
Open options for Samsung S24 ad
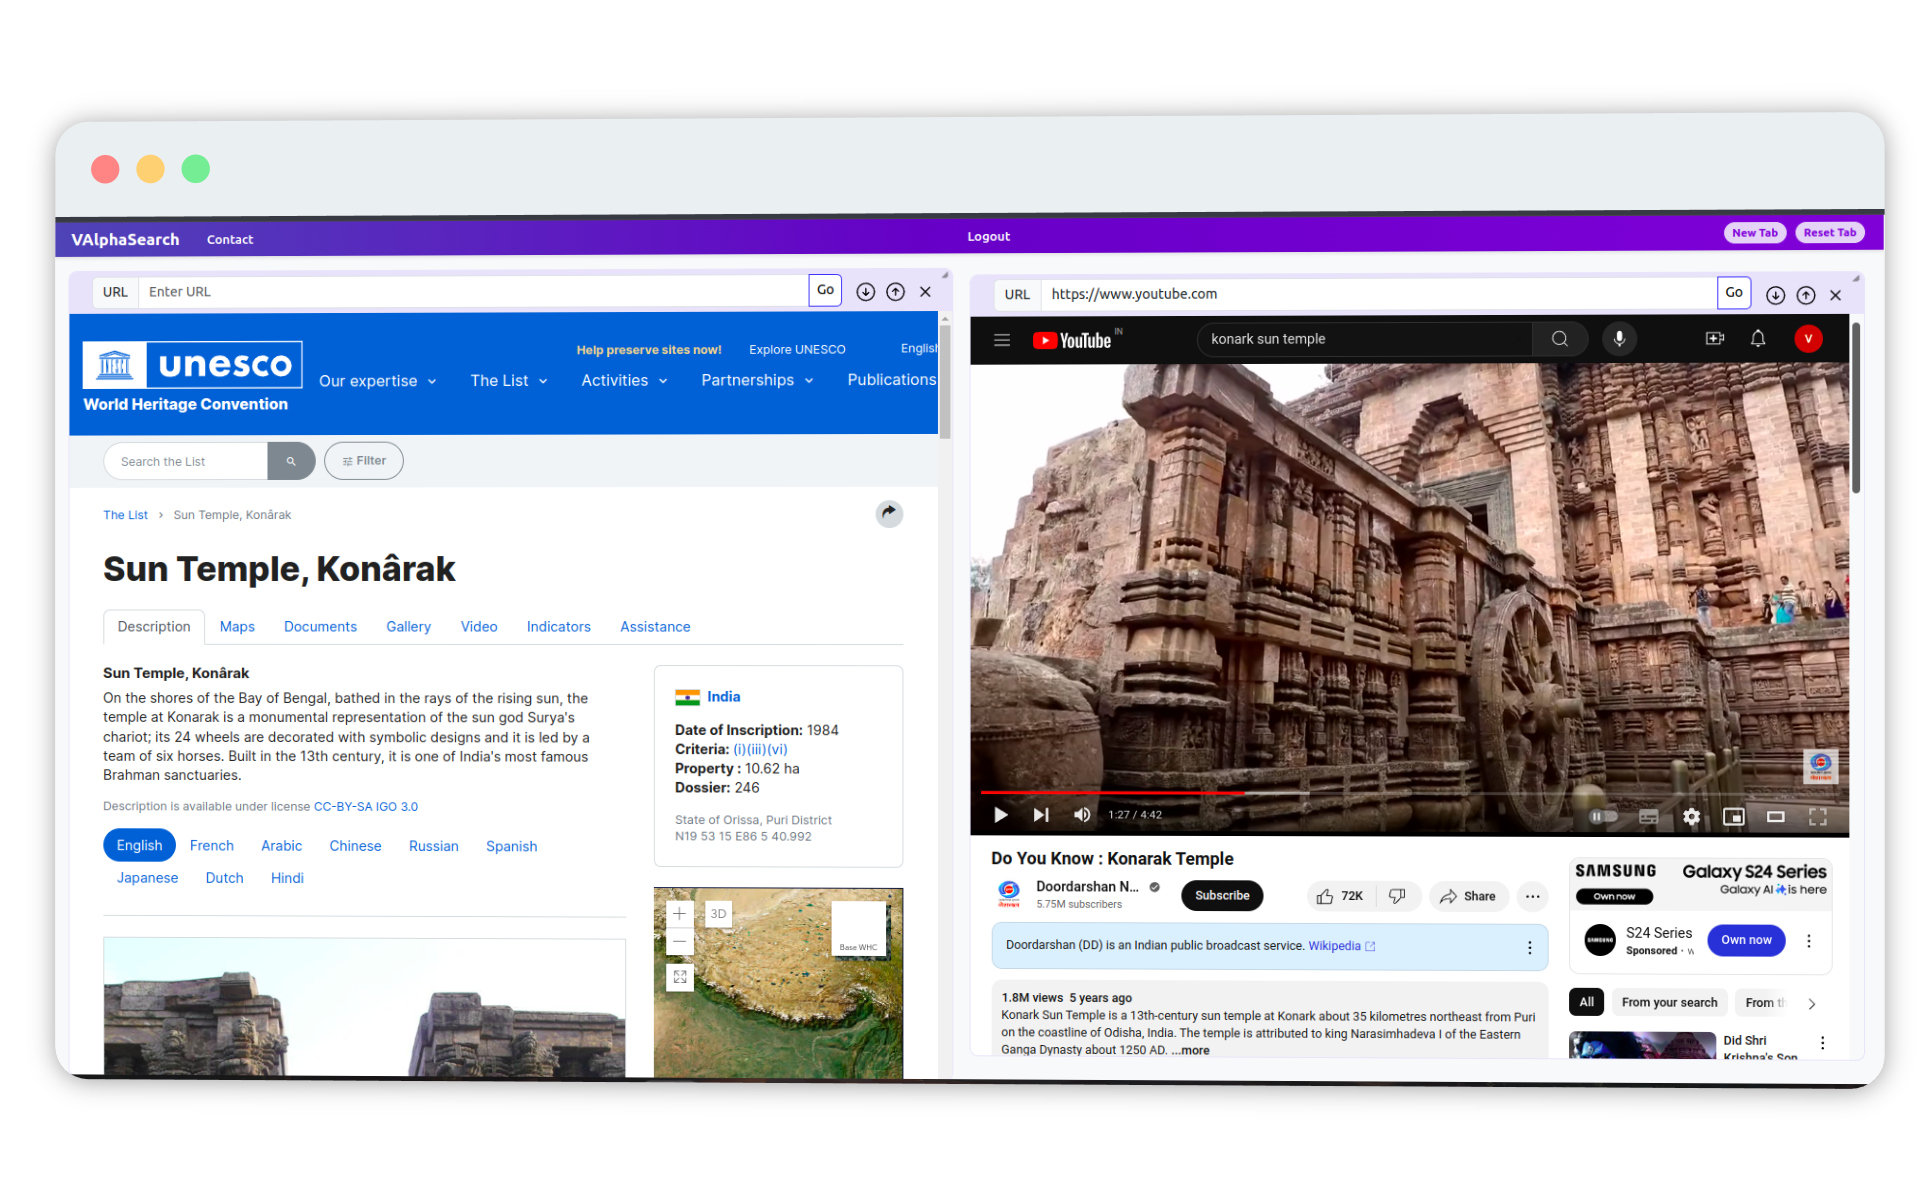click(1808, 941)
